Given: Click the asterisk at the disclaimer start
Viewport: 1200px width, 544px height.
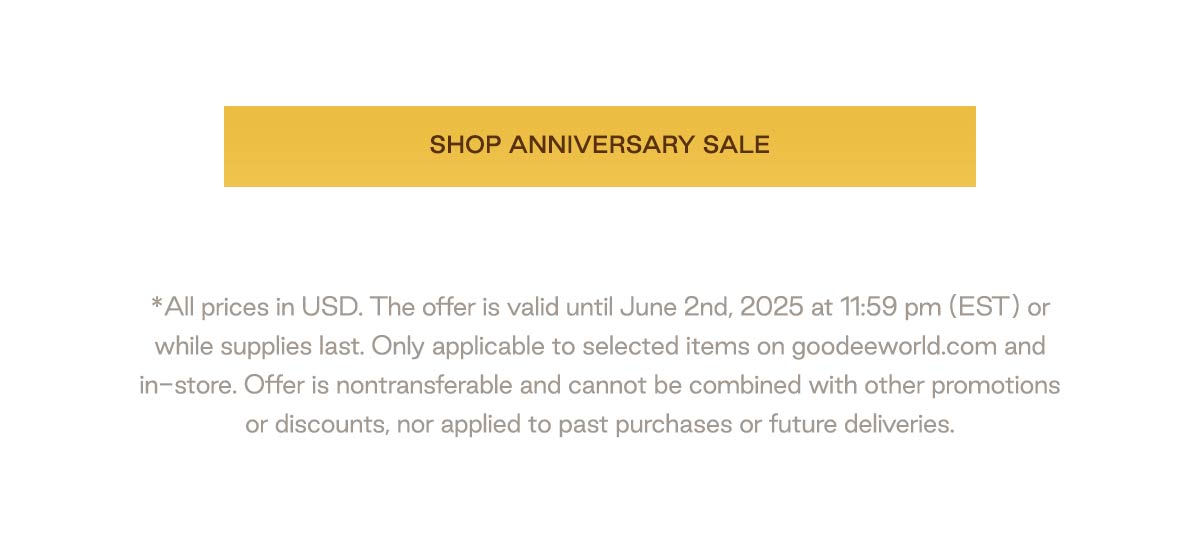Looking at the screenshot, I should [157, 302].
